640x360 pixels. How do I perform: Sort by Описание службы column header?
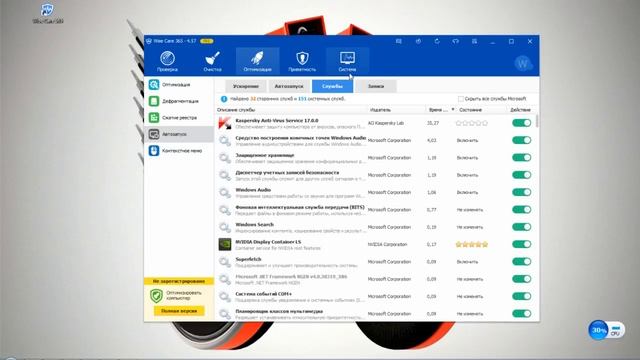tap(236, 110)
